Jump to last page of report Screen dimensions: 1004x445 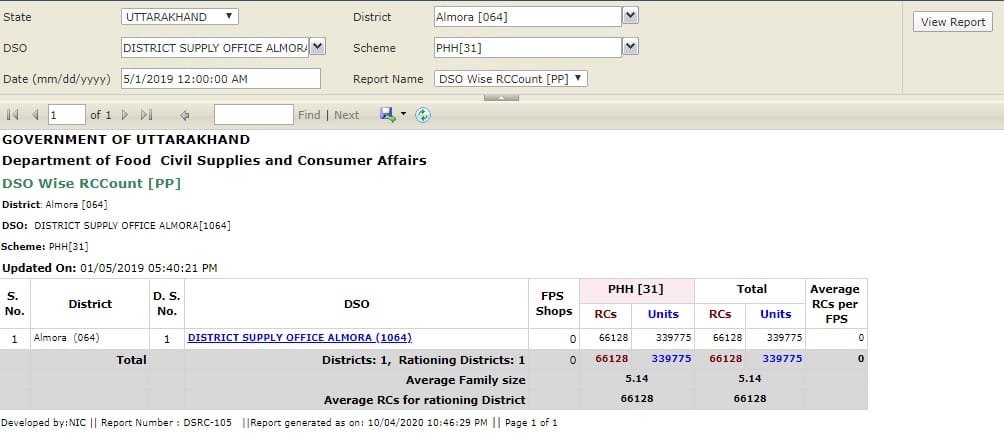[x=147, y=115]
